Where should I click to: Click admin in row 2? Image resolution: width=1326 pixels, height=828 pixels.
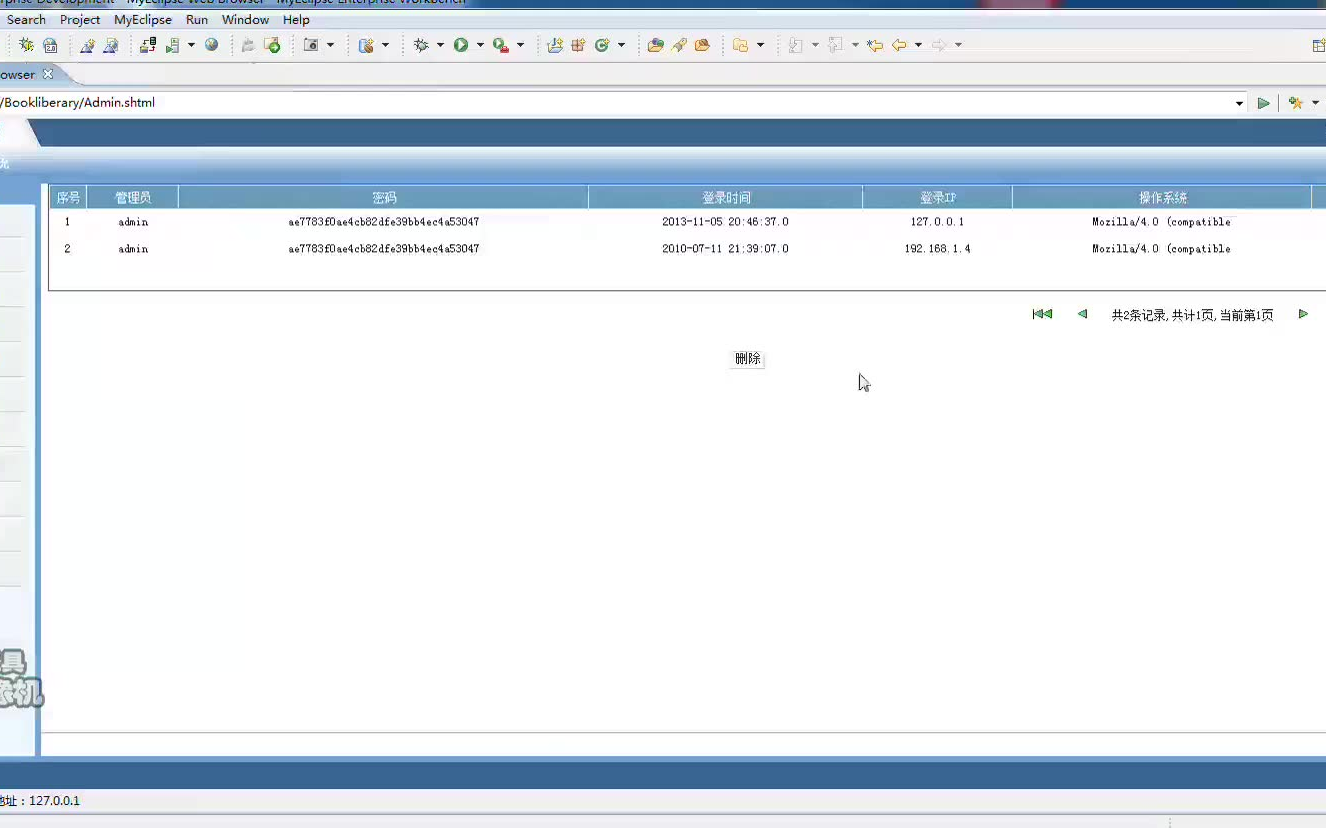133,249
